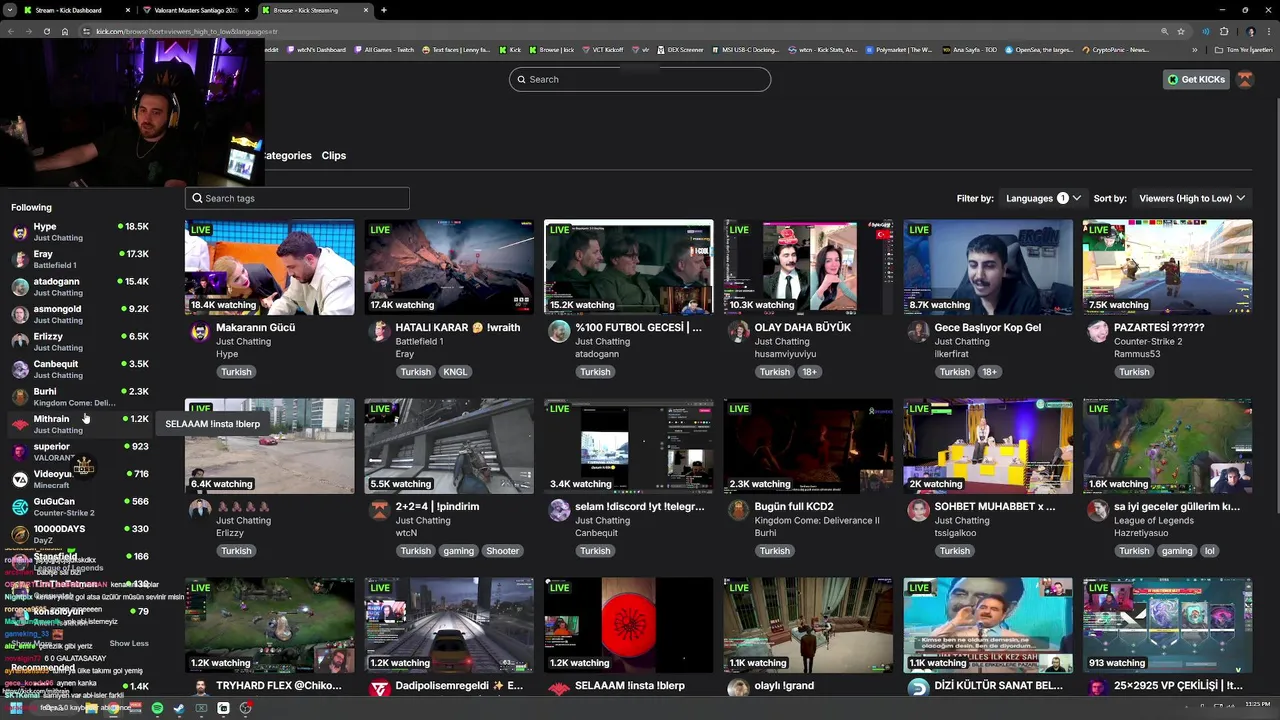
Task: Open the DEX Screener bookmark
Action: (x=680, y=49)
